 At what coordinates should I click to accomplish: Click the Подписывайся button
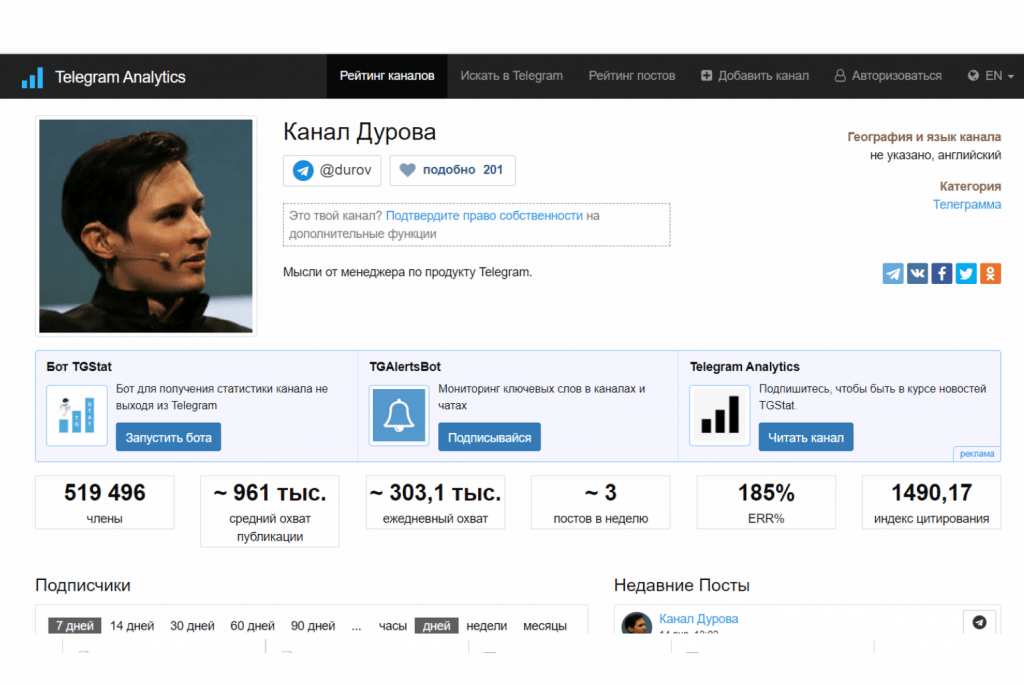(489, 437)
